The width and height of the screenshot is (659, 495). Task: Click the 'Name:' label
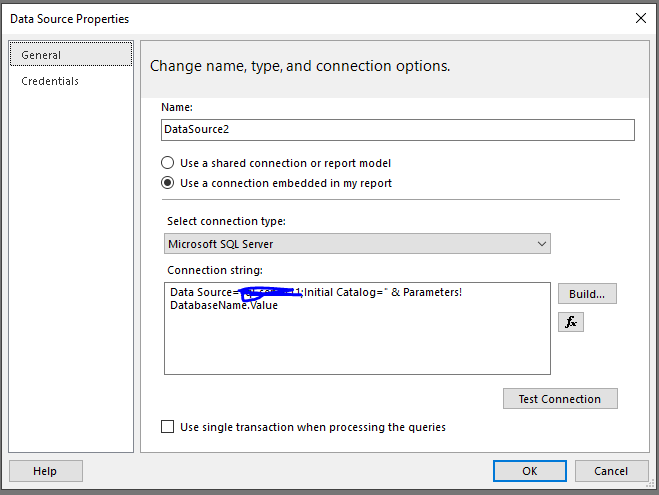177,107
